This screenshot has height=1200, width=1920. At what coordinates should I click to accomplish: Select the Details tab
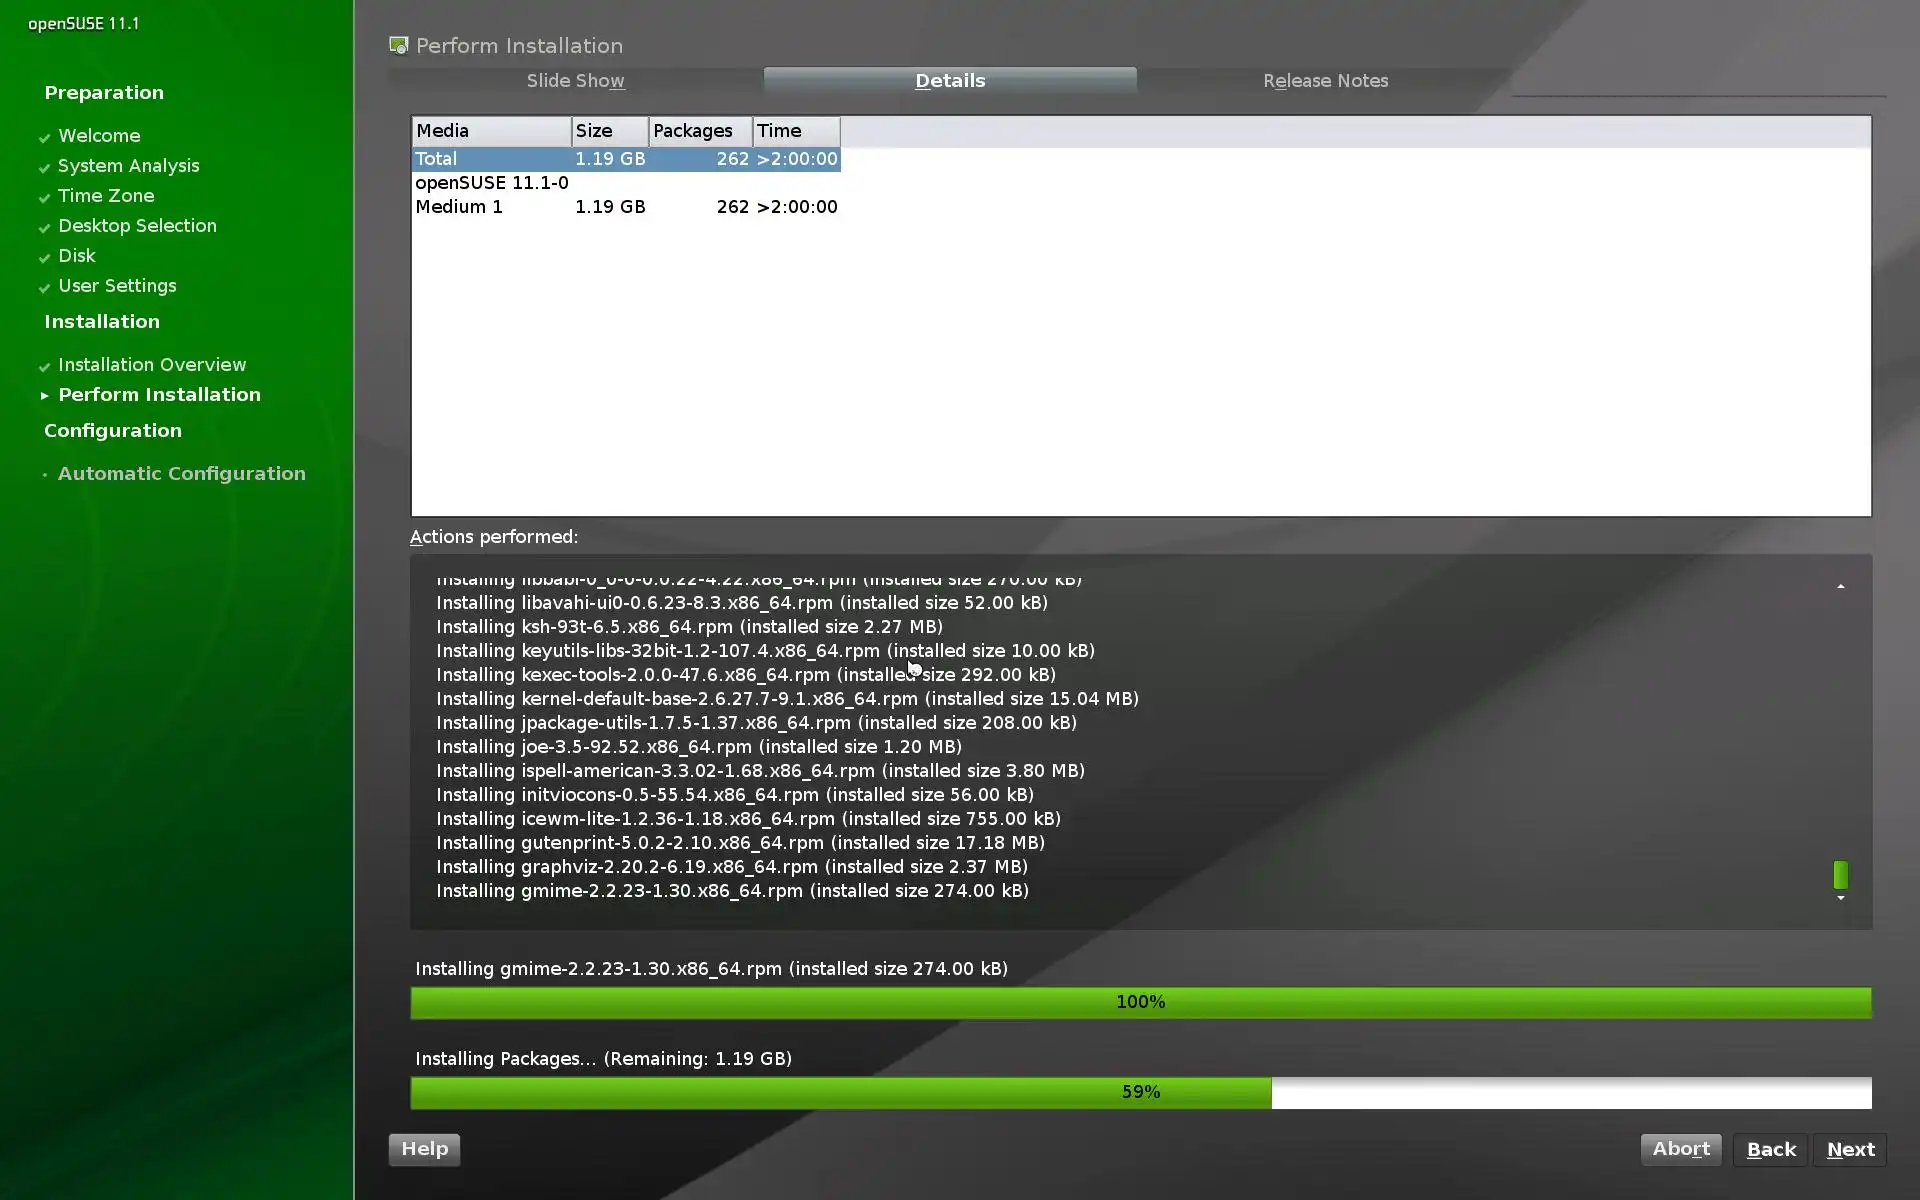(x=950, y=81)
